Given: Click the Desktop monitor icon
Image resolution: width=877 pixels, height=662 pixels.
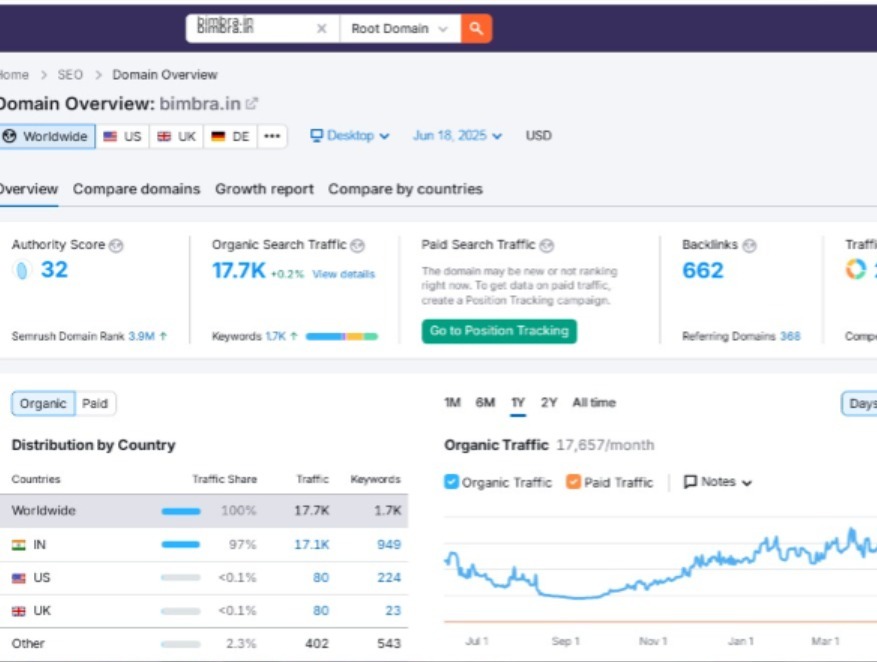Looking at the screenshot, I should coord(317,135).
